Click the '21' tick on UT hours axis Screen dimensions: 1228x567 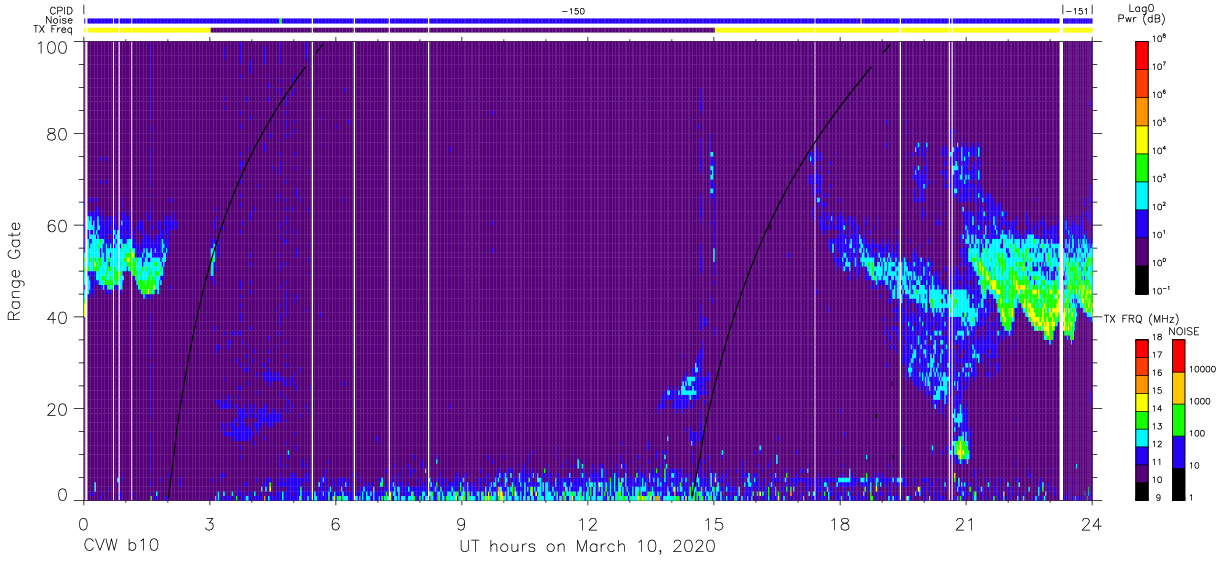click(966, 524)
